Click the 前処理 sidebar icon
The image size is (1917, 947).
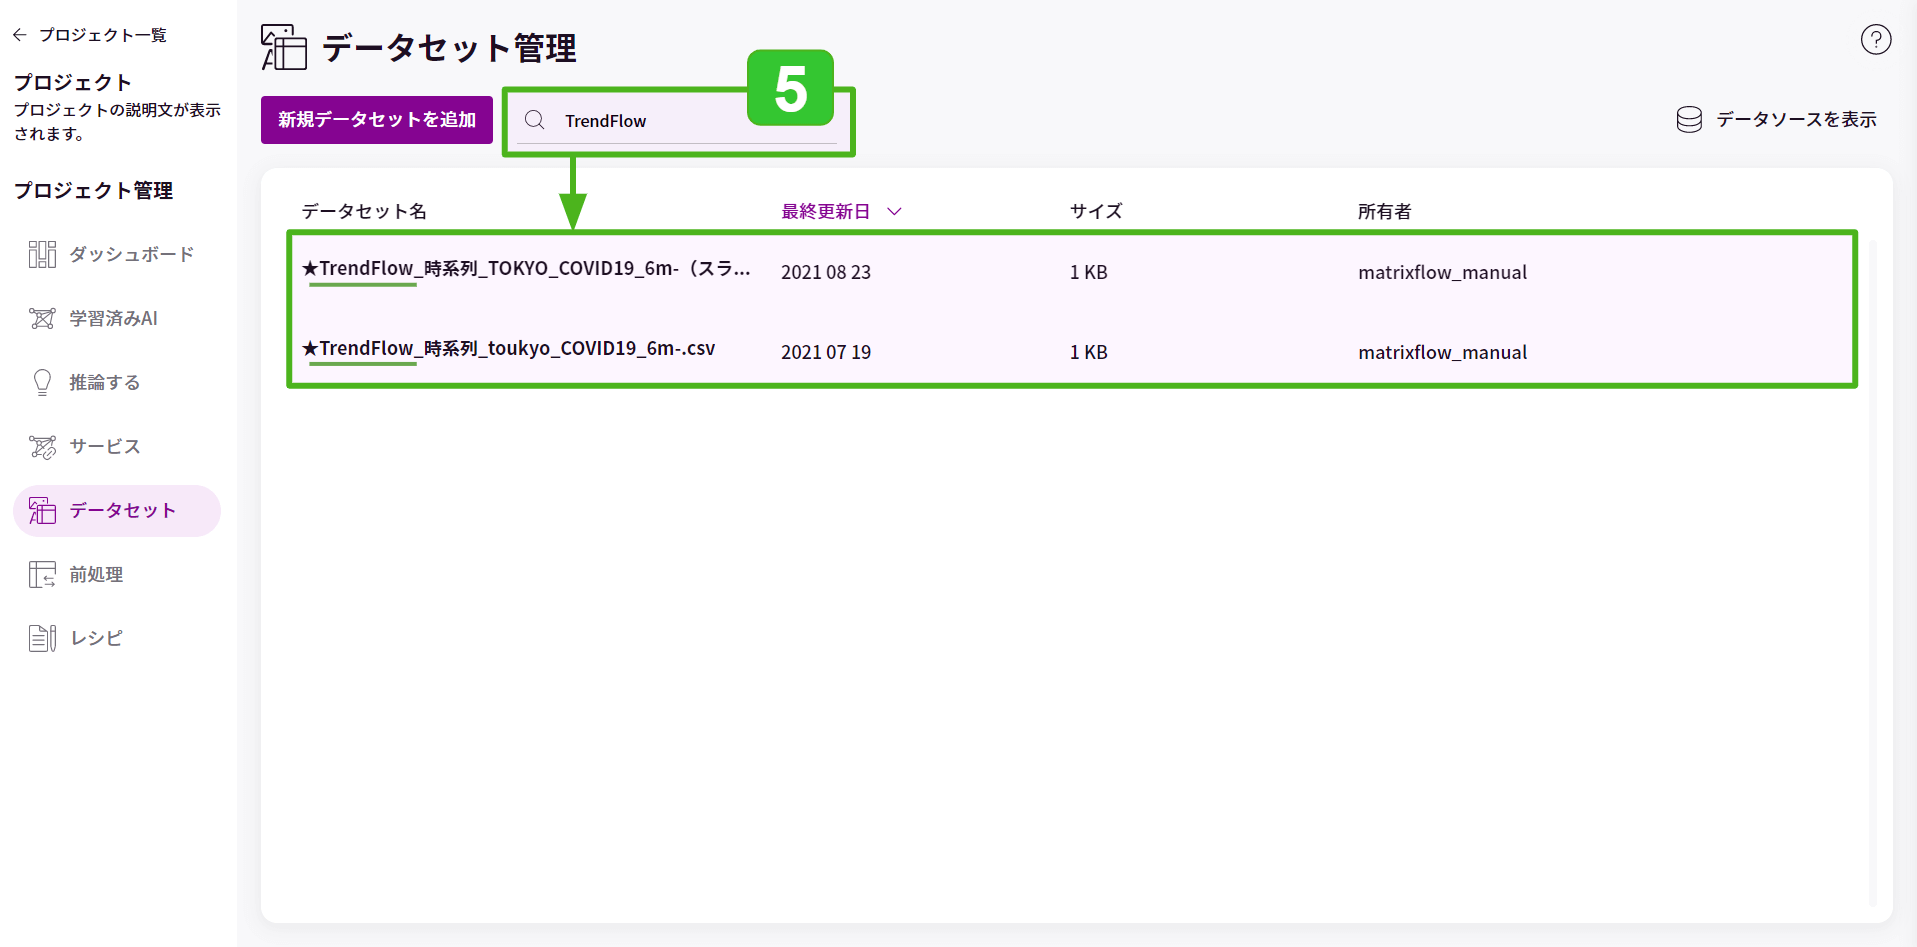point(42,574)
